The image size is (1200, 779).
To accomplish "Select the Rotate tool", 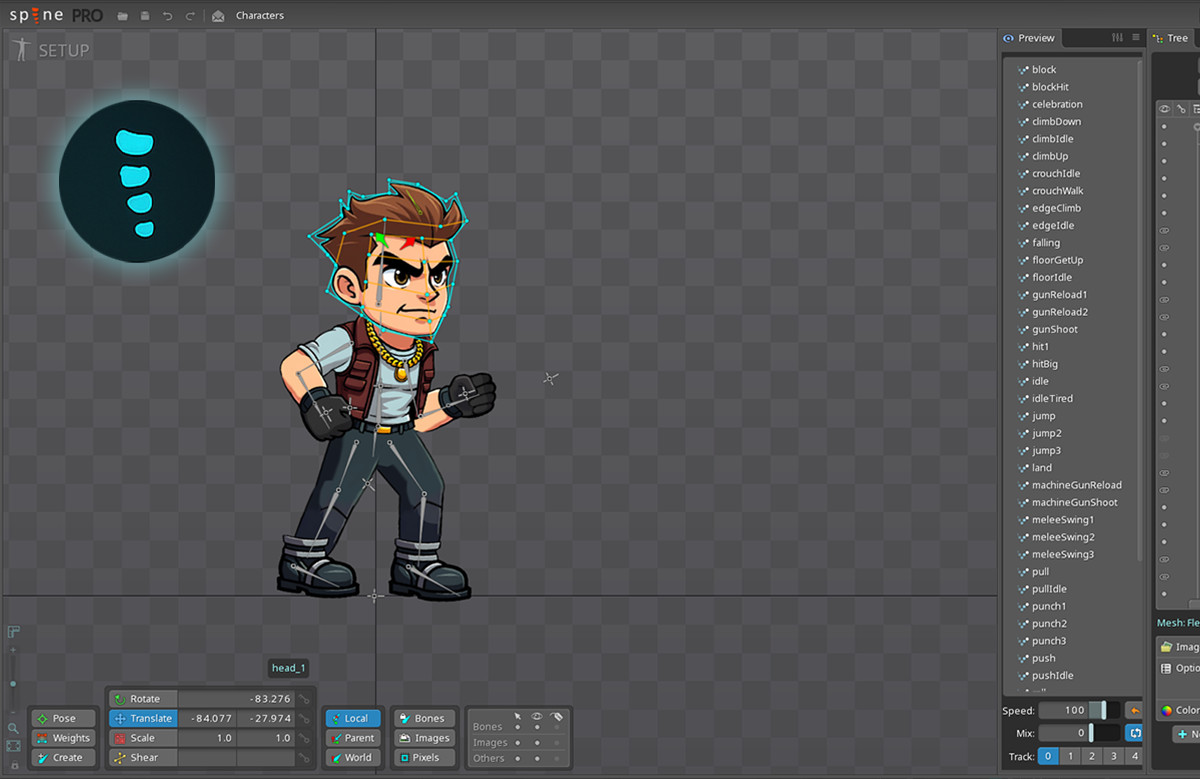I will [x=141, y=698].
